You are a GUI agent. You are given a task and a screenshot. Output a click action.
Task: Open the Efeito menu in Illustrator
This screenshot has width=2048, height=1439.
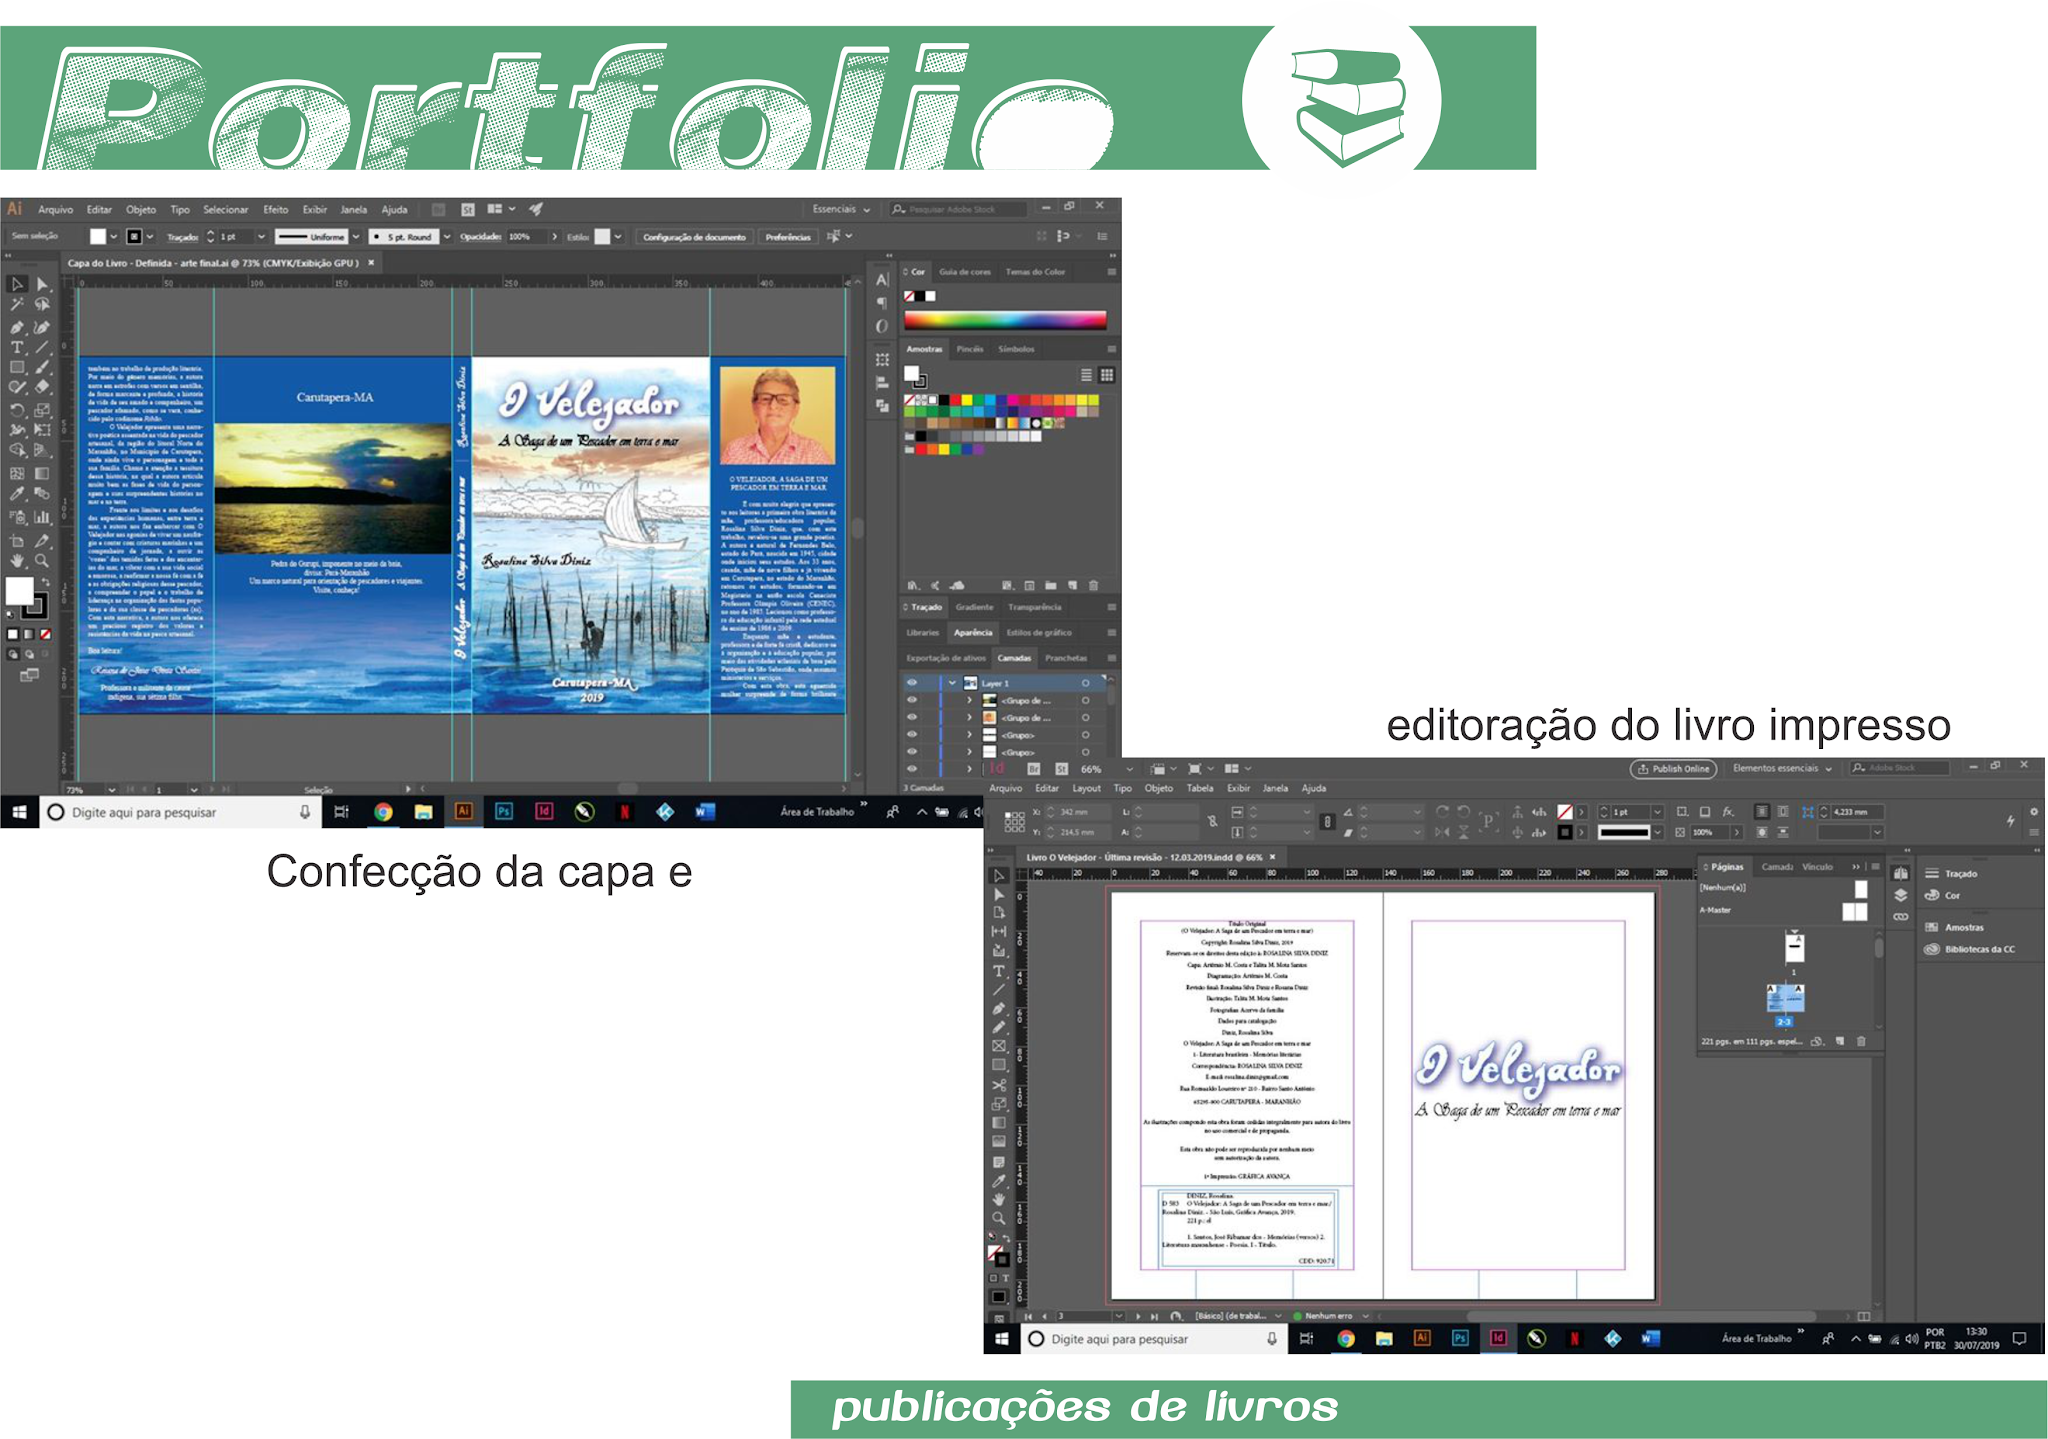click(x=275, y=210)
